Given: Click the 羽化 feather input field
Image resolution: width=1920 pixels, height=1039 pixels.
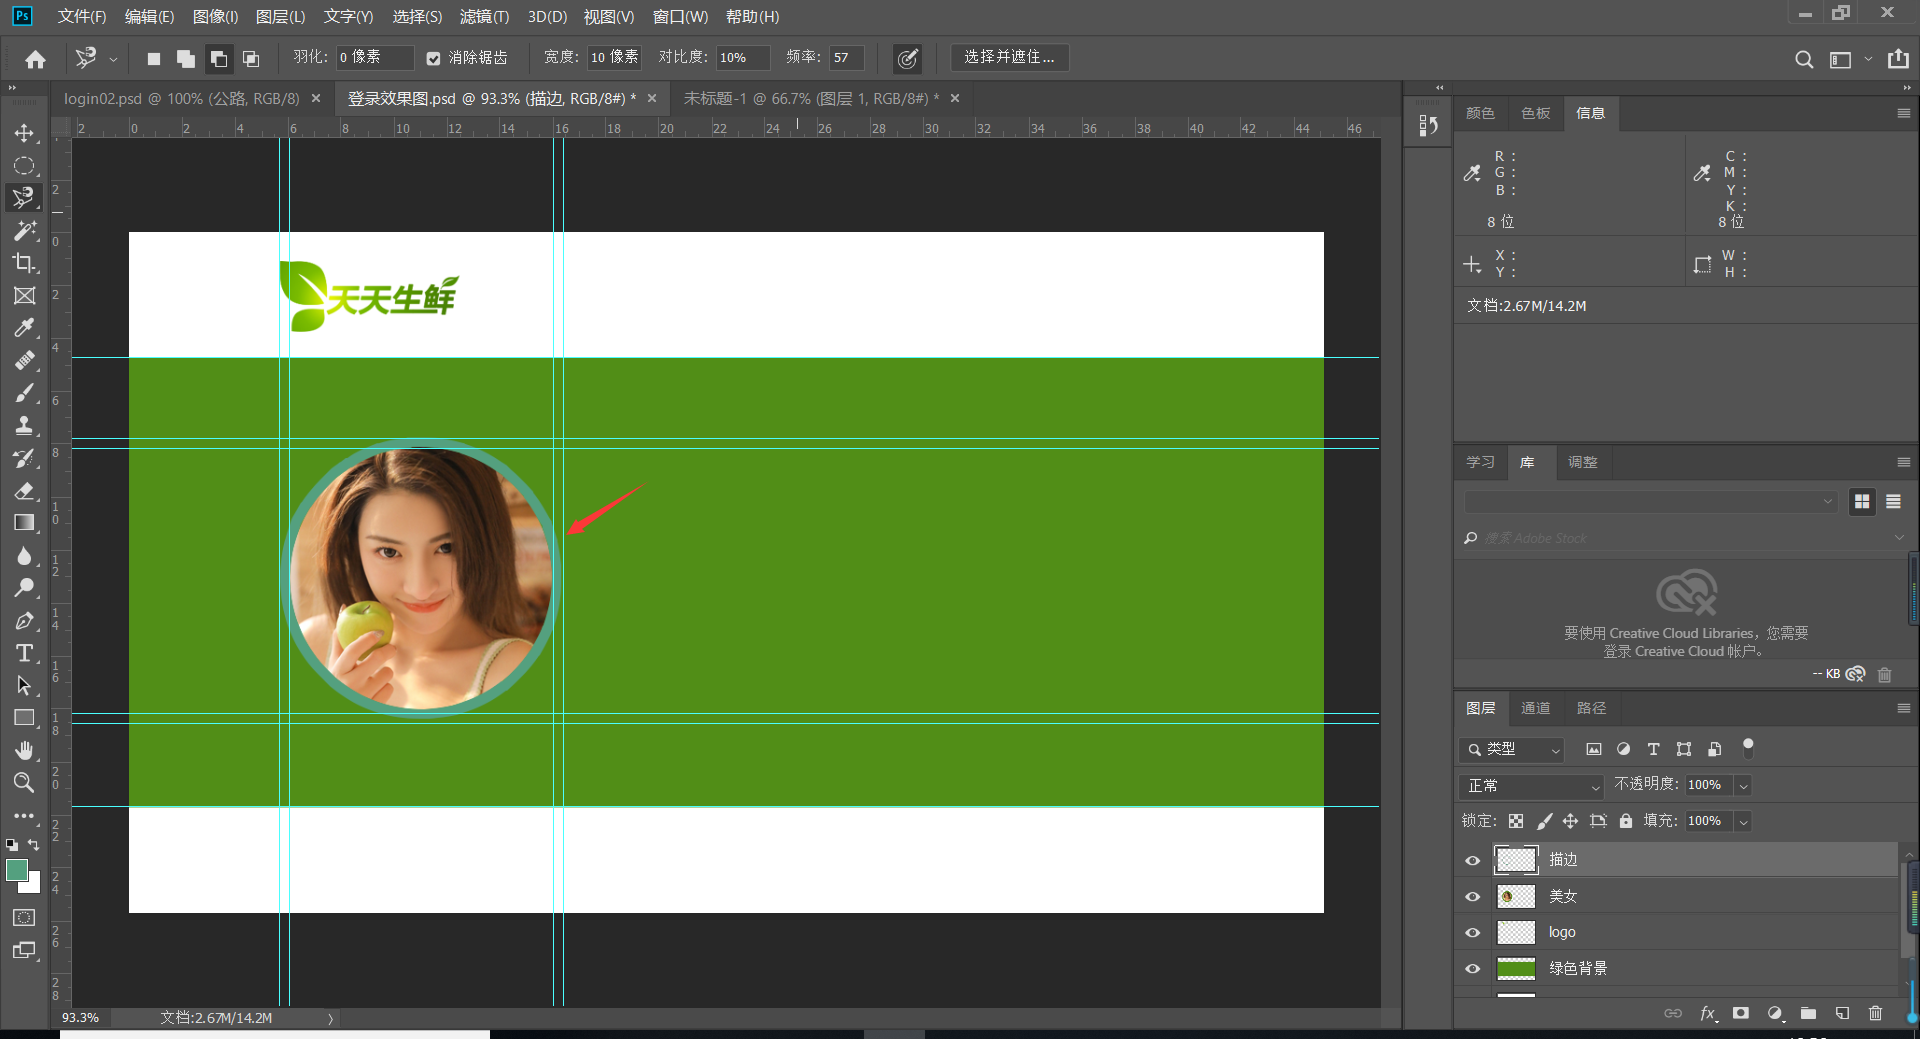Looking at the screenshot, I should (375, 58).
